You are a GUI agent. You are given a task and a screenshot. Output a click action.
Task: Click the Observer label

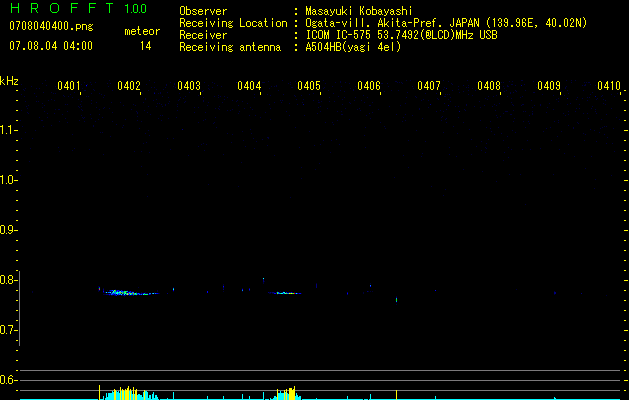(203, 11)
